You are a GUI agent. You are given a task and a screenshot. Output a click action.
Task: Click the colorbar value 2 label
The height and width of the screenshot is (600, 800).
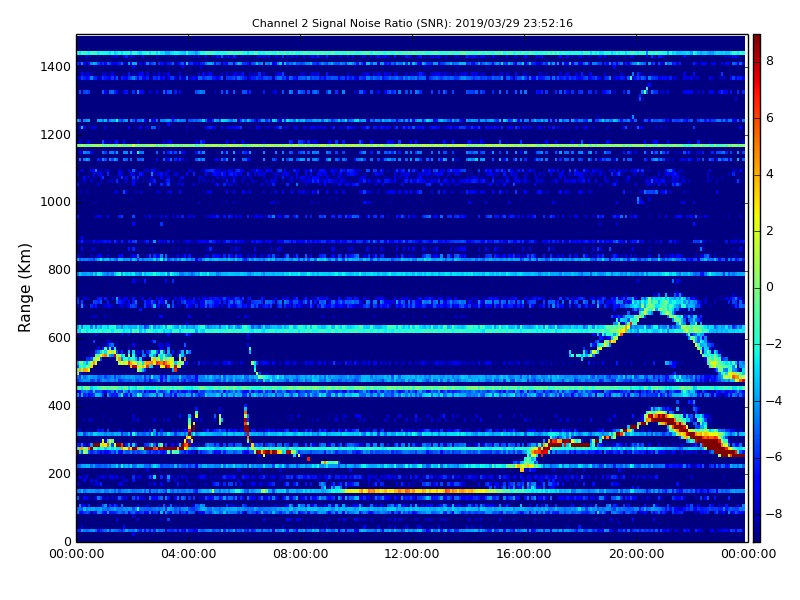click(x=770, y=231)
